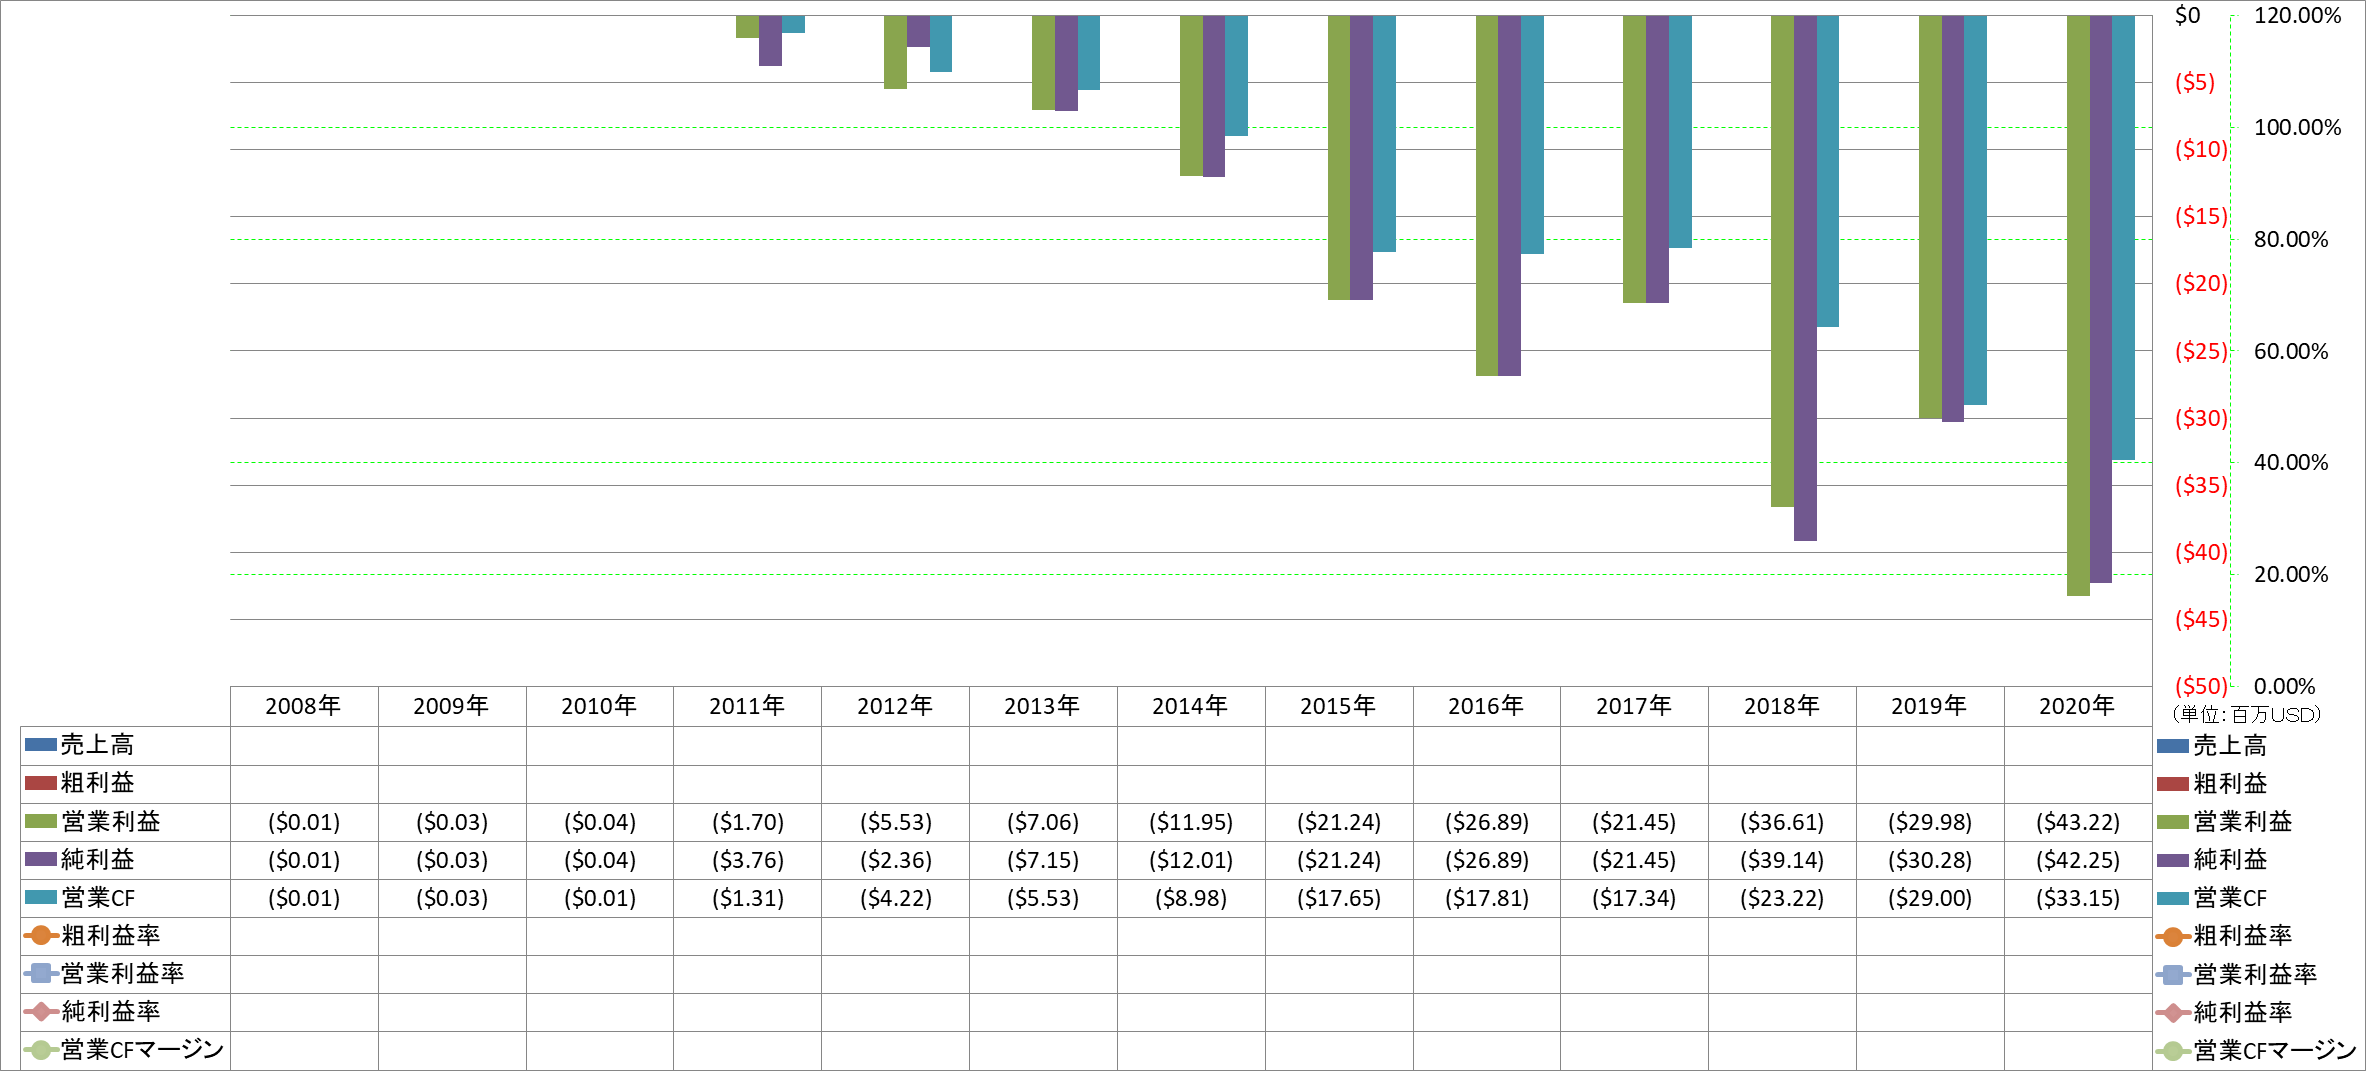Click the right-side 純利益 legend entry
Viewport: 2366px width, 1071px height.
[x=2212, y=859]
